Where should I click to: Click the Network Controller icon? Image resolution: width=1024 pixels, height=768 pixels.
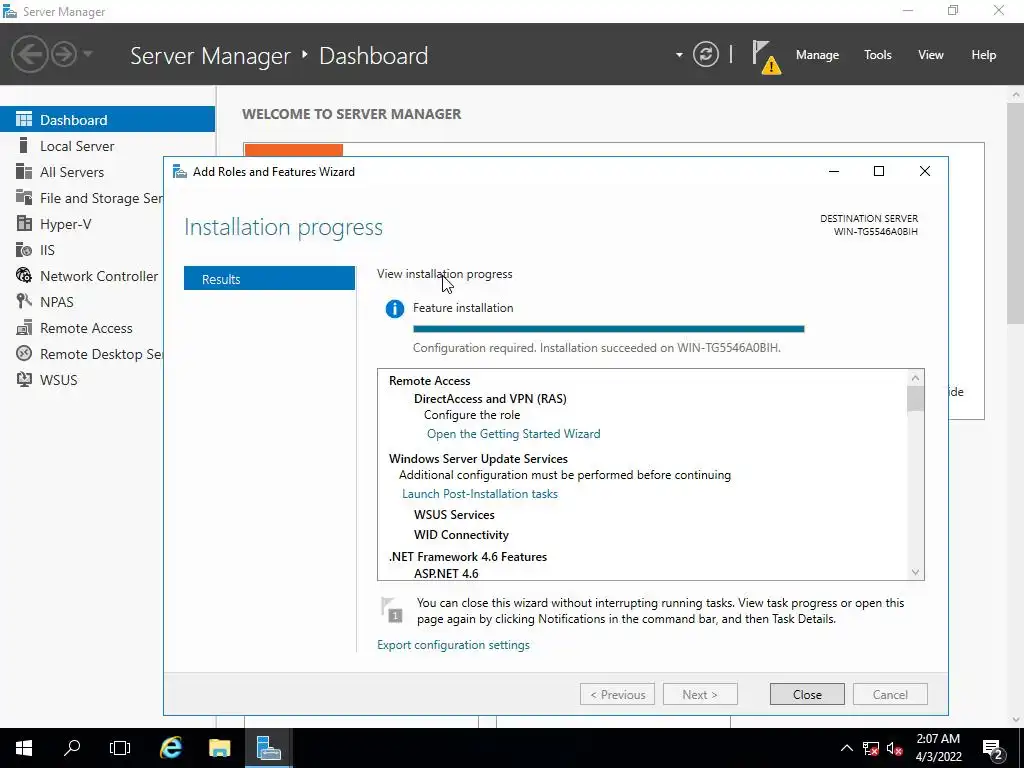[24, 276]
